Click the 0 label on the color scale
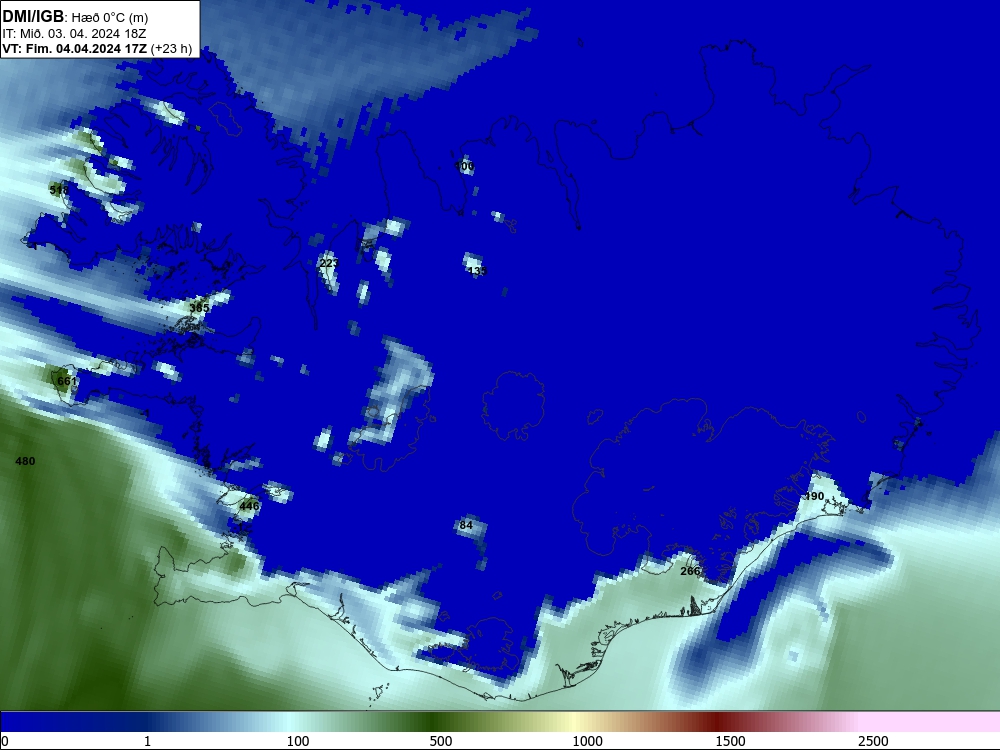The height and width of the screenshot is (750, 1000). coord(5,741)
